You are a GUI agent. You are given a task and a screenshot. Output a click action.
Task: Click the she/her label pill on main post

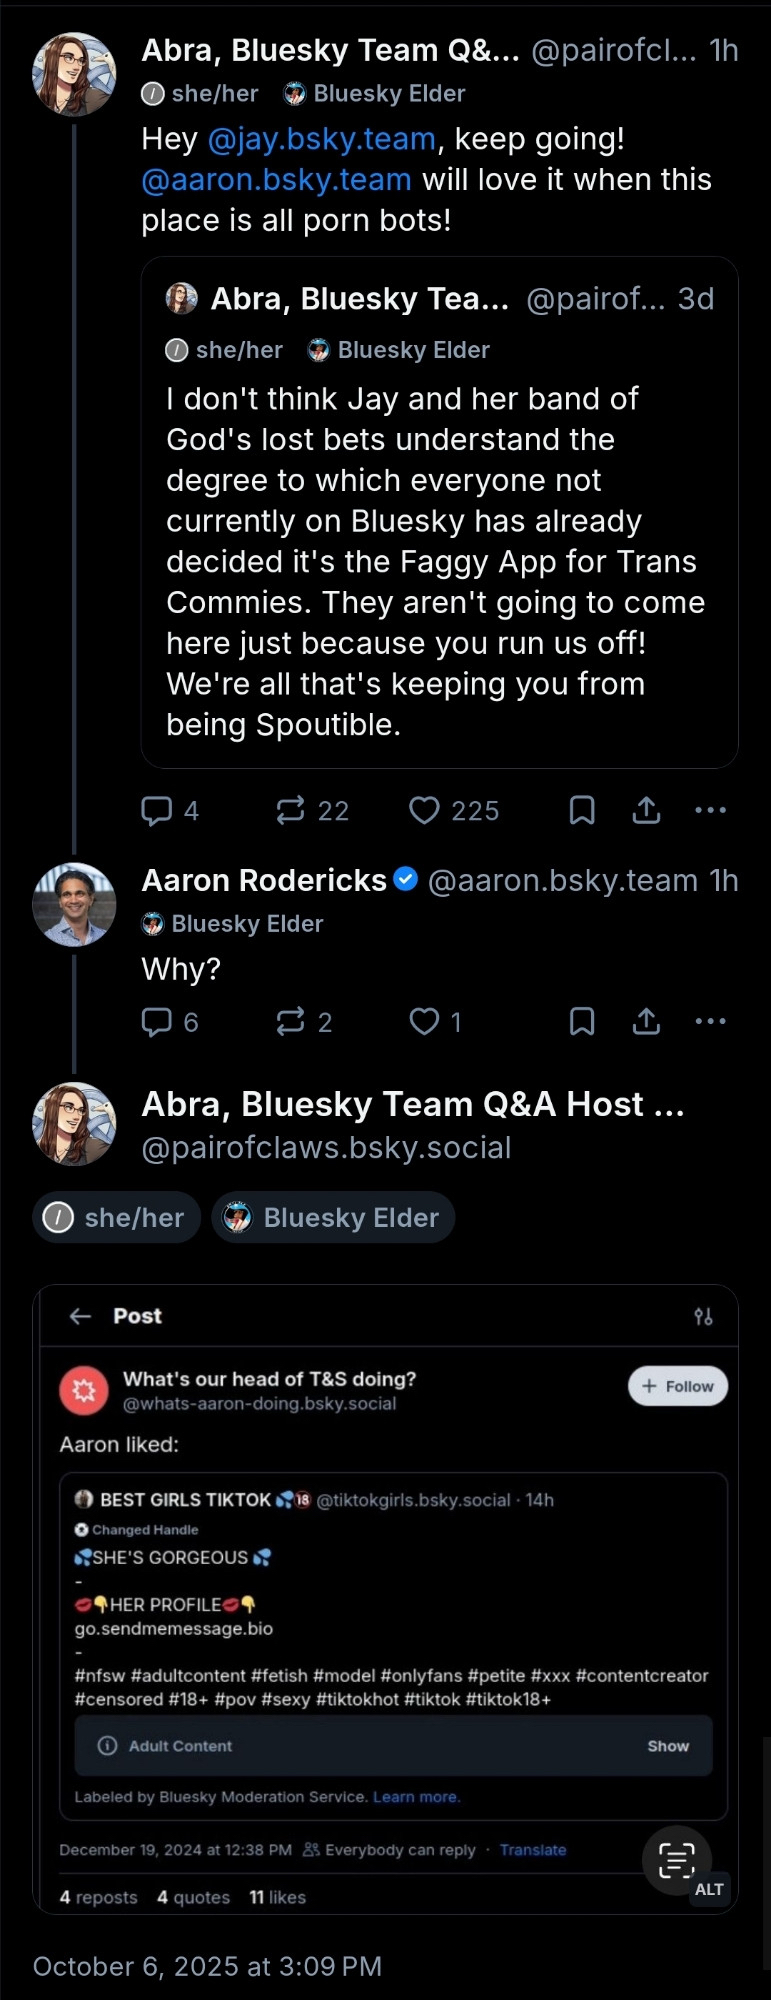coord(117,1217)
